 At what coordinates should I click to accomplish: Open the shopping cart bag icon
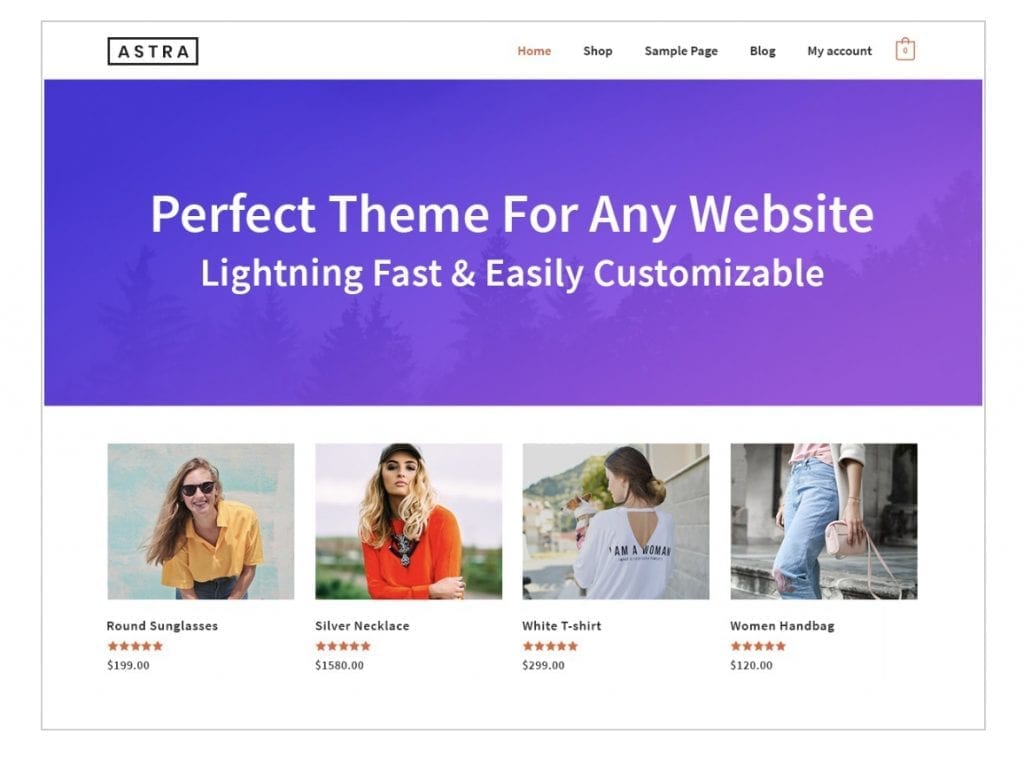click(x=904, y=50)
